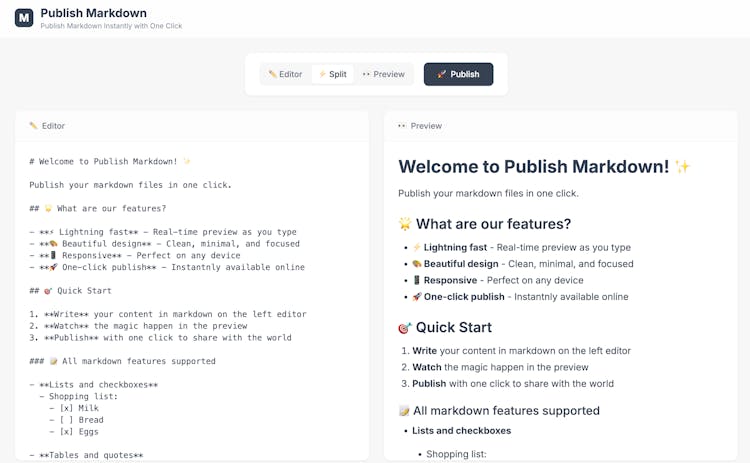Click the eyes icon in Preview panel header

pos(402,126)
